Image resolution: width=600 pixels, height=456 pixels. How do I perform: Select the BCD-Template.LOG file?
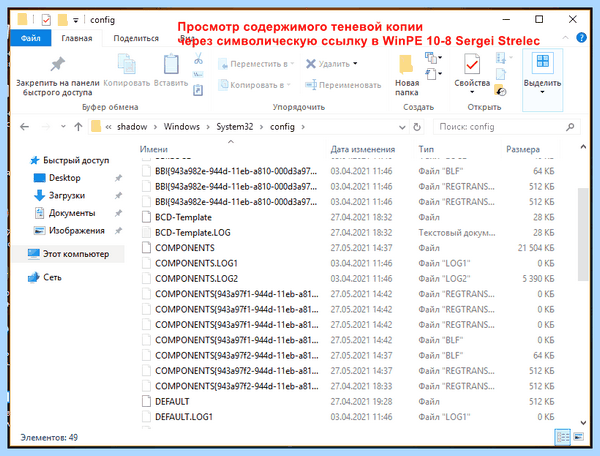tap(192, 233)
